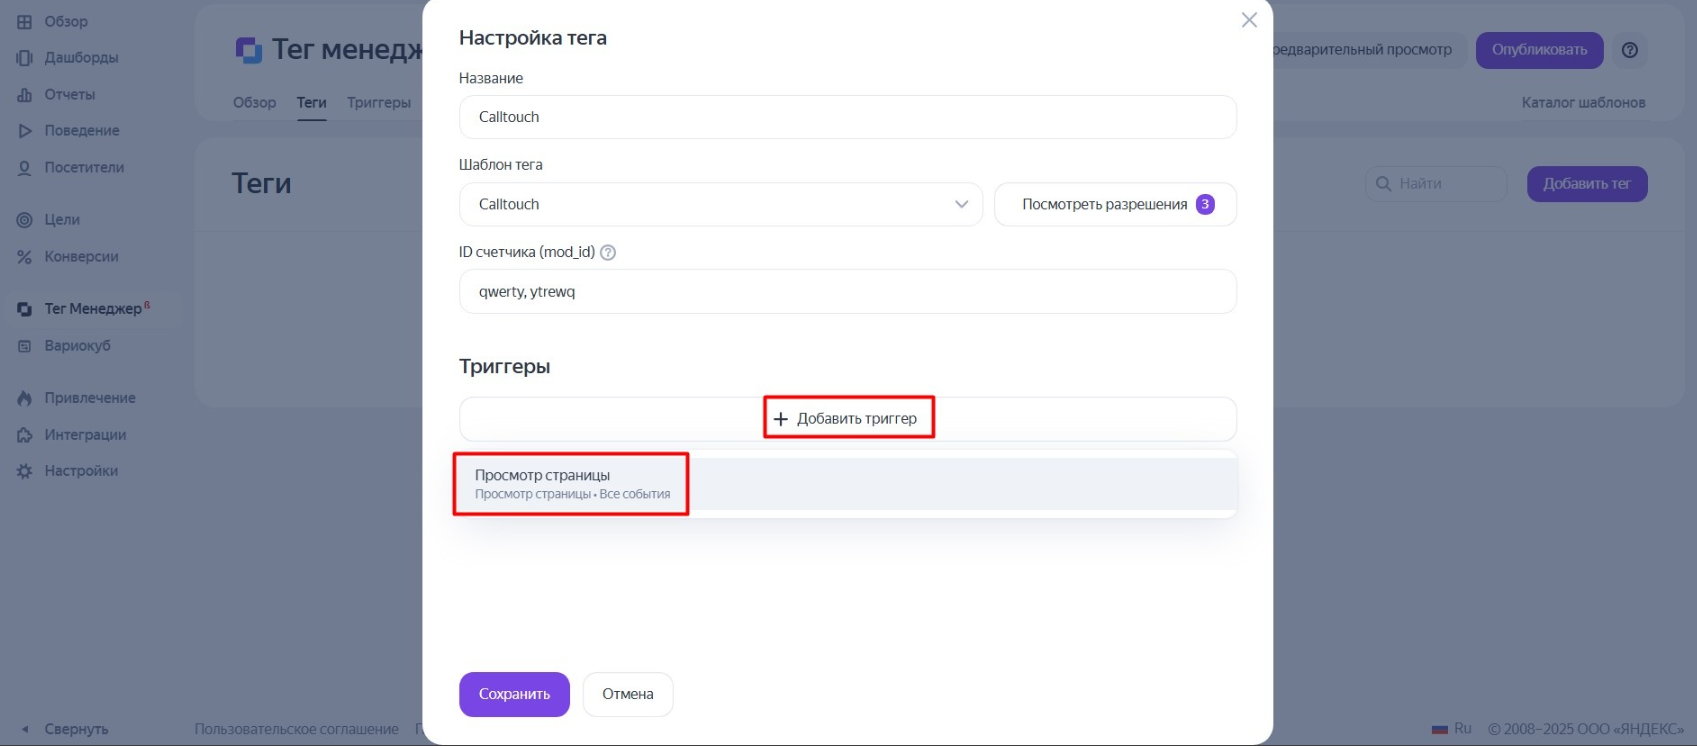Click Добавить тег button
This screenshot has height=746, width=1697.
point(1587,184)
